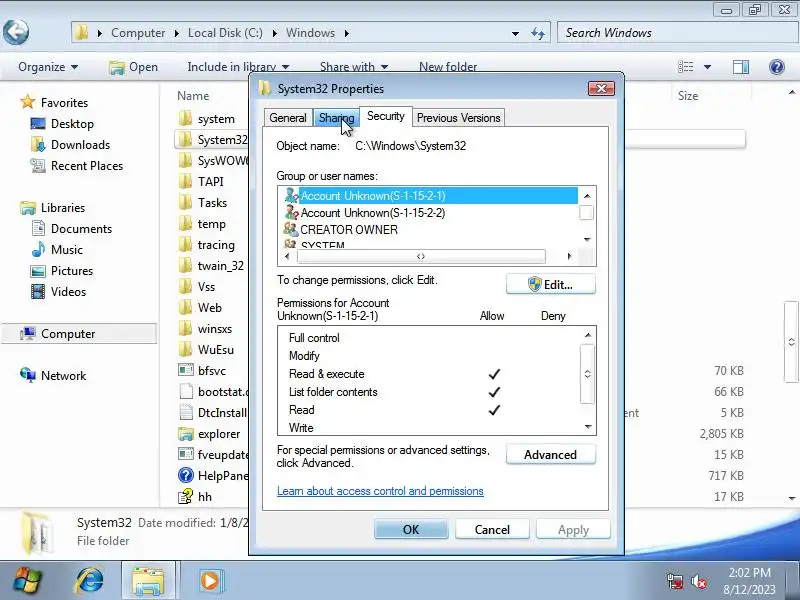Select the WuEsu folder icon
The image size is (800, 600).
186,349
